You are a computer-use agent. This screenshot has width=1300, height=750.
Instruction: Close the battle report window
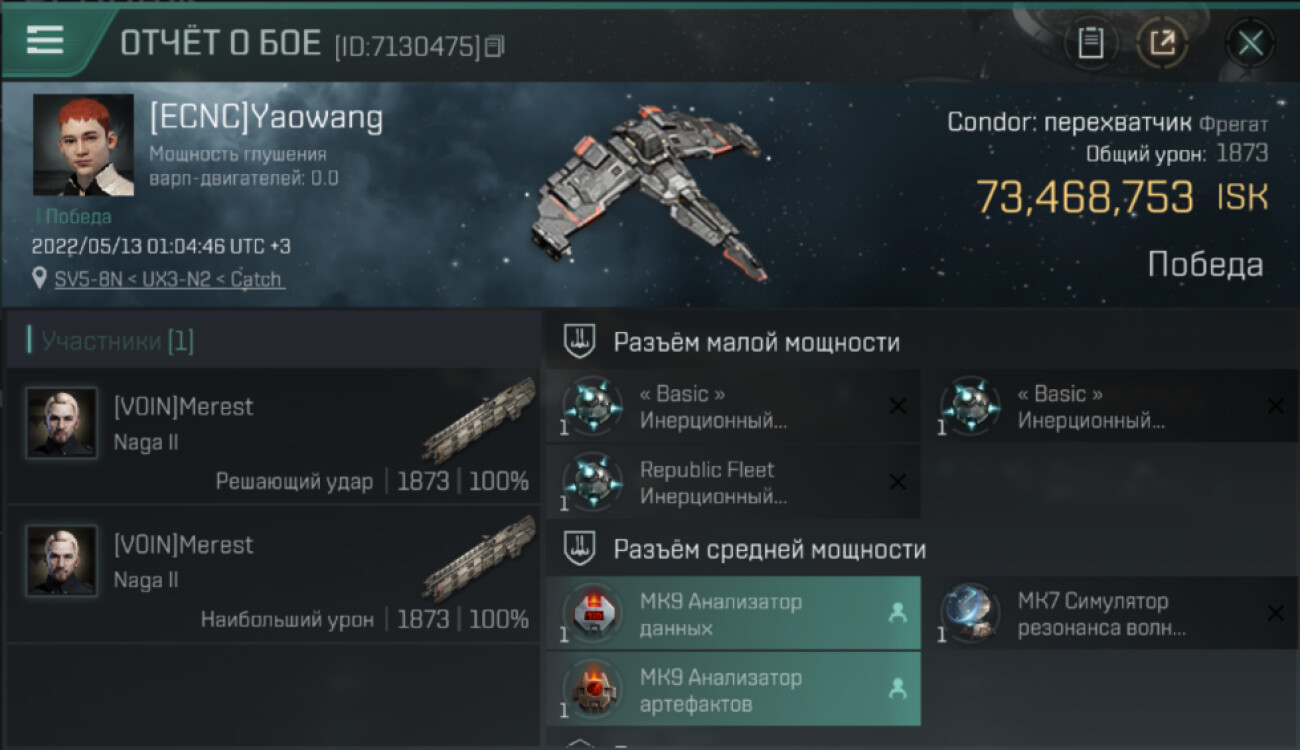(x=1250, y=43)
